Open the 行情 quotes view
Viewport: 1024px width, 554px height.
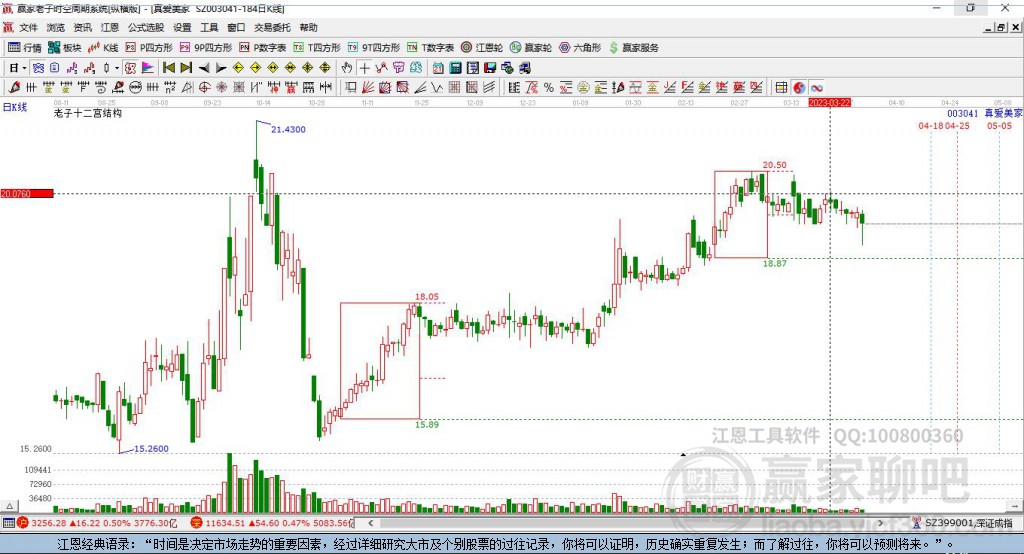pos(24,48)
